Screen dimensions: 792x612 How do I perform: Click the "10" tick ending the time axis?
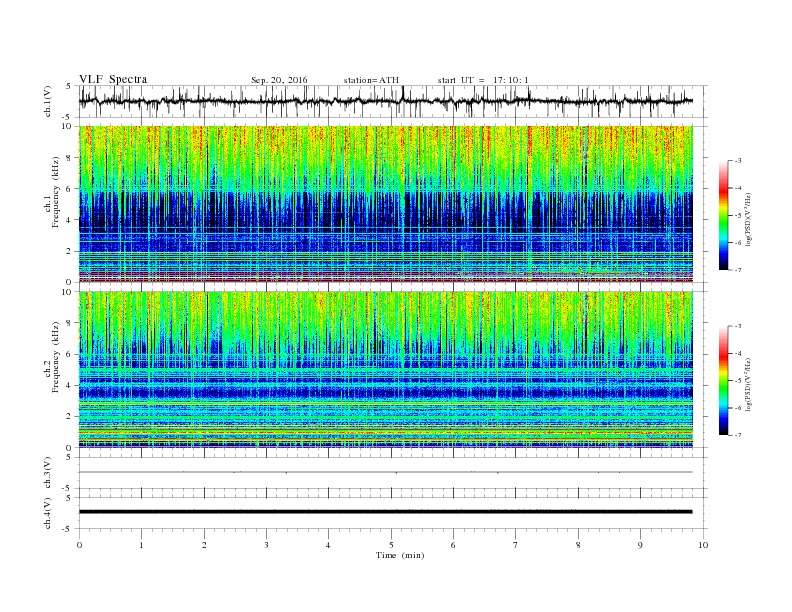pyautogui.click(x=703, y=545)
